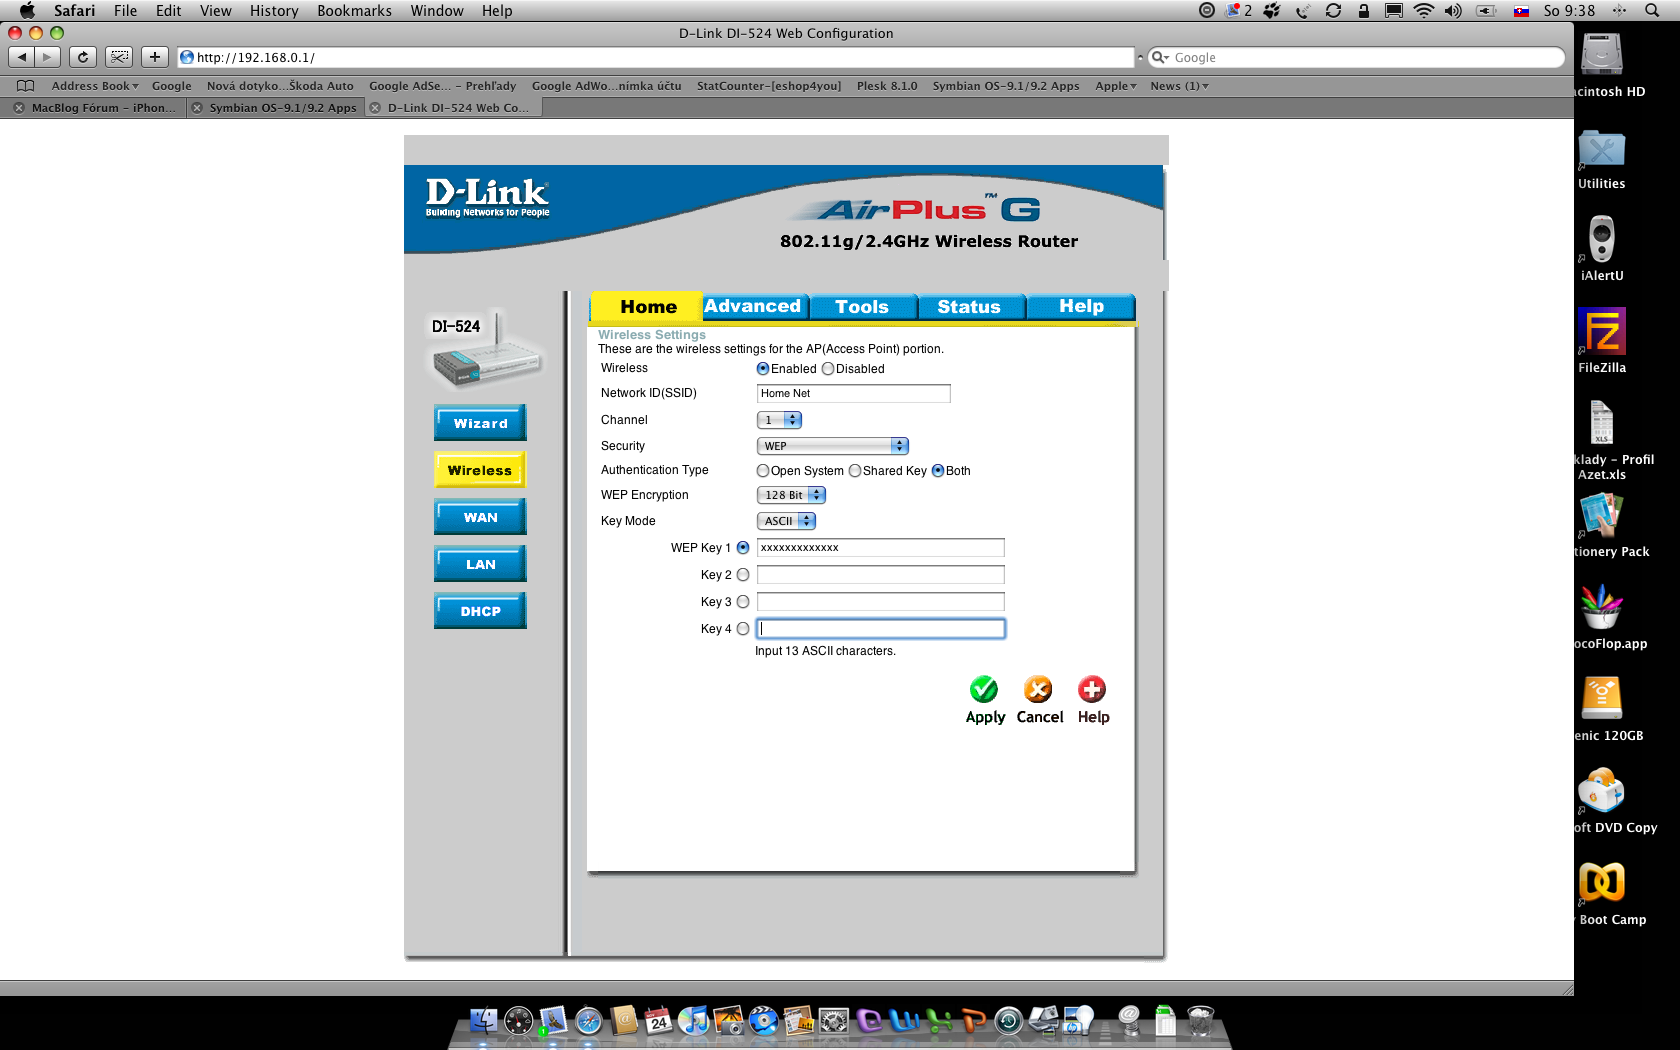Open the WEP Encryption 128 Bit dropdown
The height and width of the screenshot is (1050, 1680).
point(791,495)
